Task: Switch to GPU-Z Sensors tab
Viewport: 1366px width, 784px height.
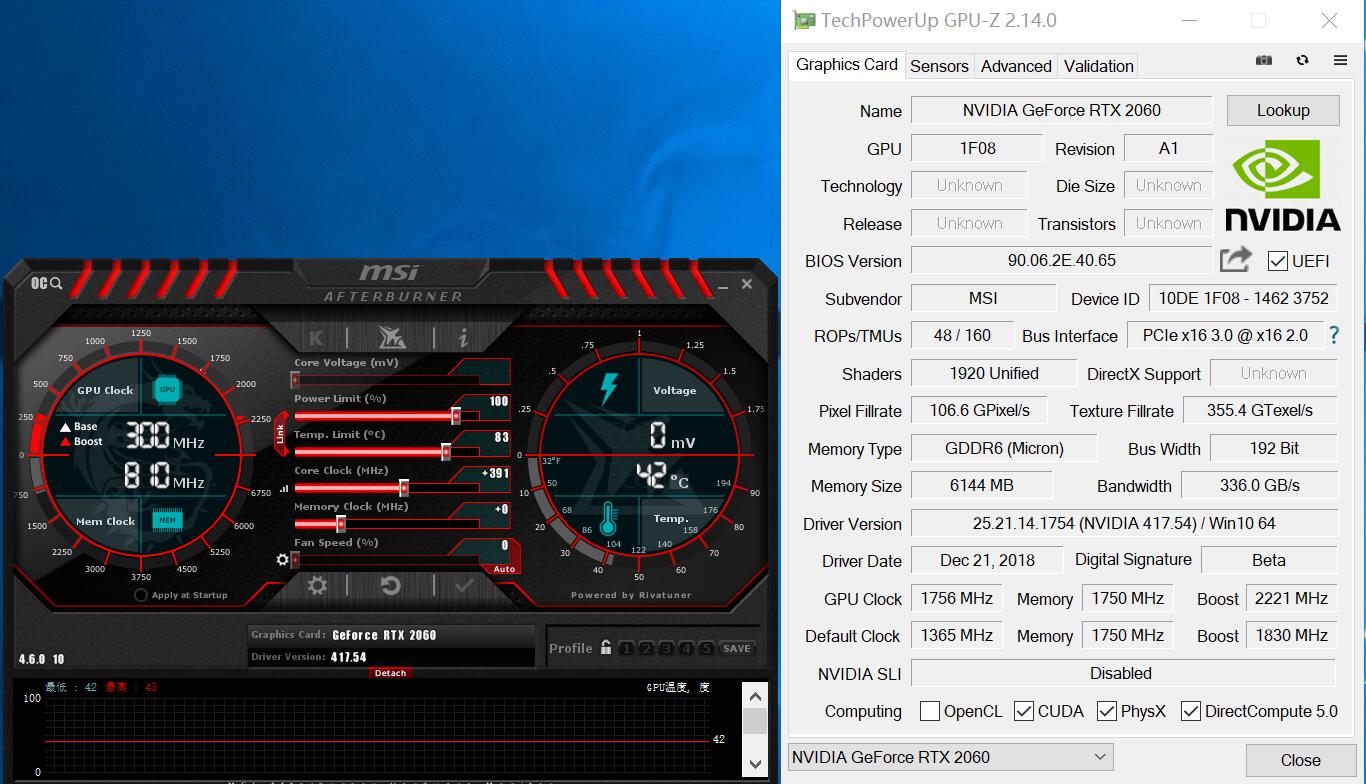Action: pyautogui.click(x=939, y=66)
